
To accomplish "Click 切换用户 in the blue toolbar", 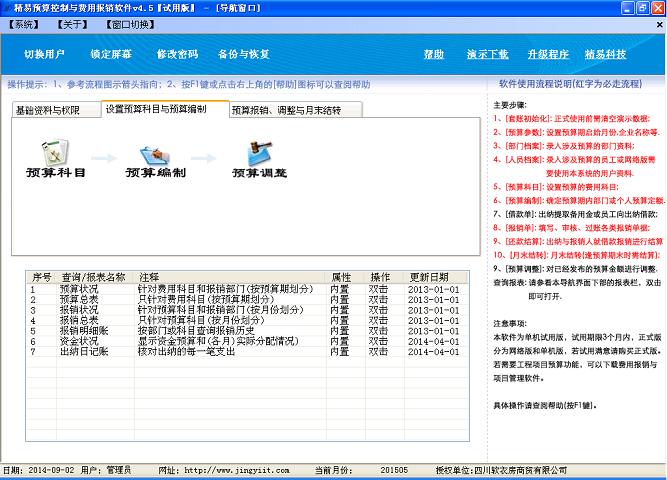I will point(44,54).
